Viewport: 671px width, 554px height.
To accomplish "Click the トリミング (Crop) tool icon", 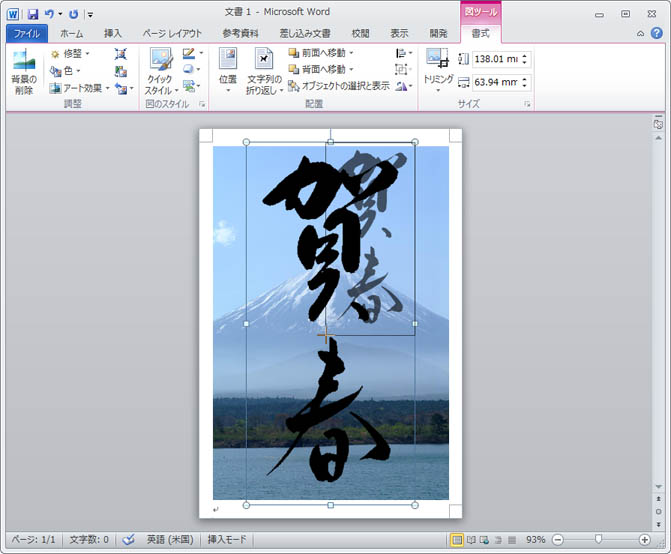I will click(x=437, y=62).
